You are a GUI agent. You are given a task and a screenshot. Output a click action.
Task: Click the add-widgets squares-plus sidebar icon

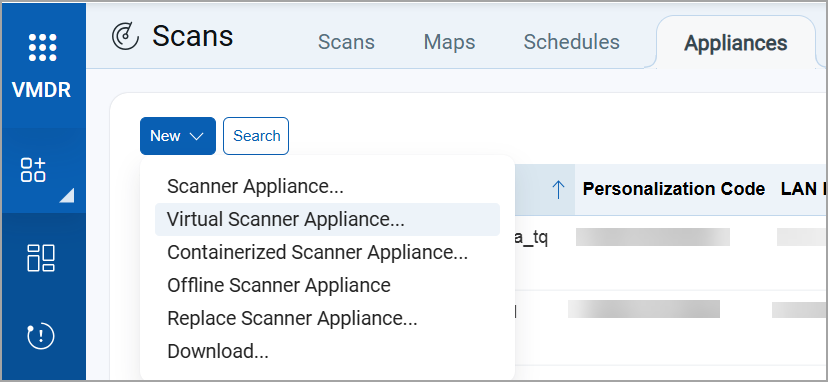tap(33, 170)
